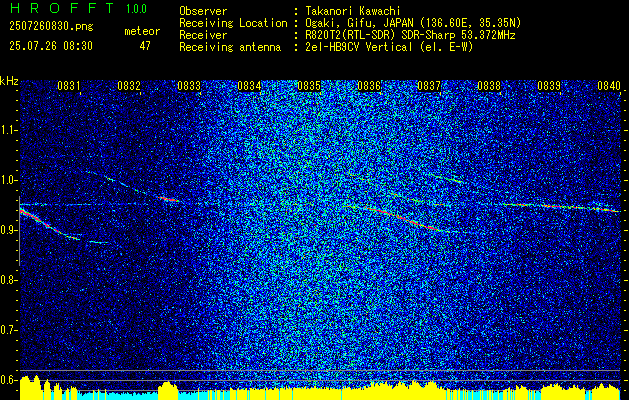
Task: Click the Observer label
Action: click(x=203, y=11)
